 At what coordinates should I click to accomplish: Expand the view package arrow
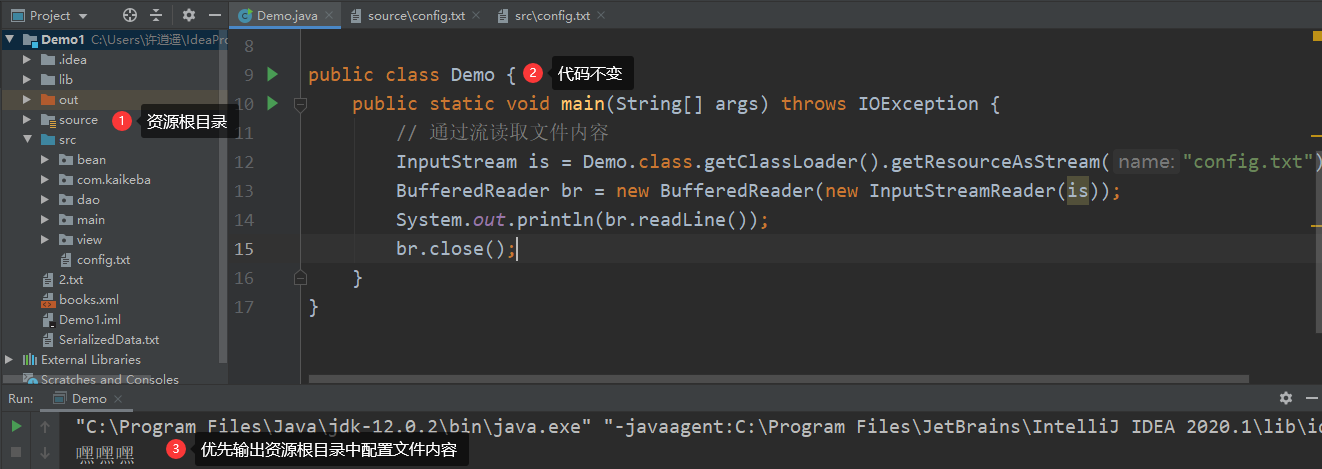point(45,240)
